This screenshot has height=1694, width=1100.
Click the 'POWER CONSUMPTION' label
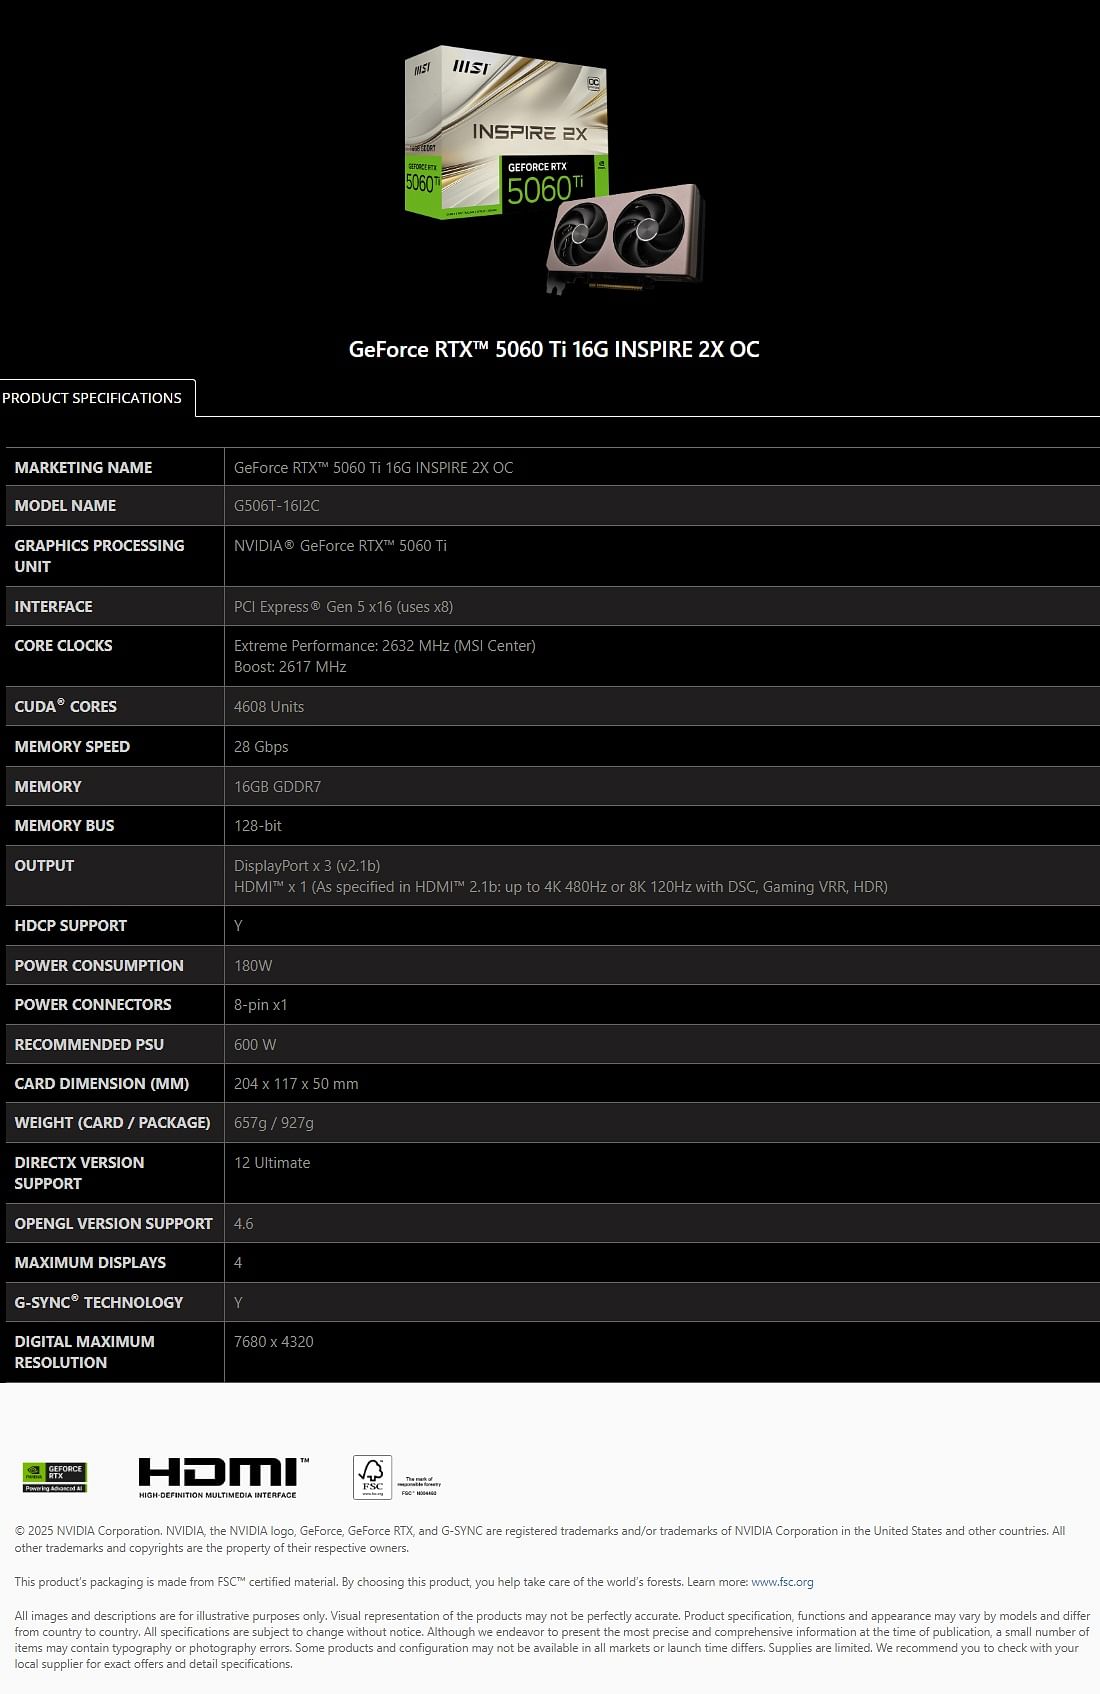(99, 966)
